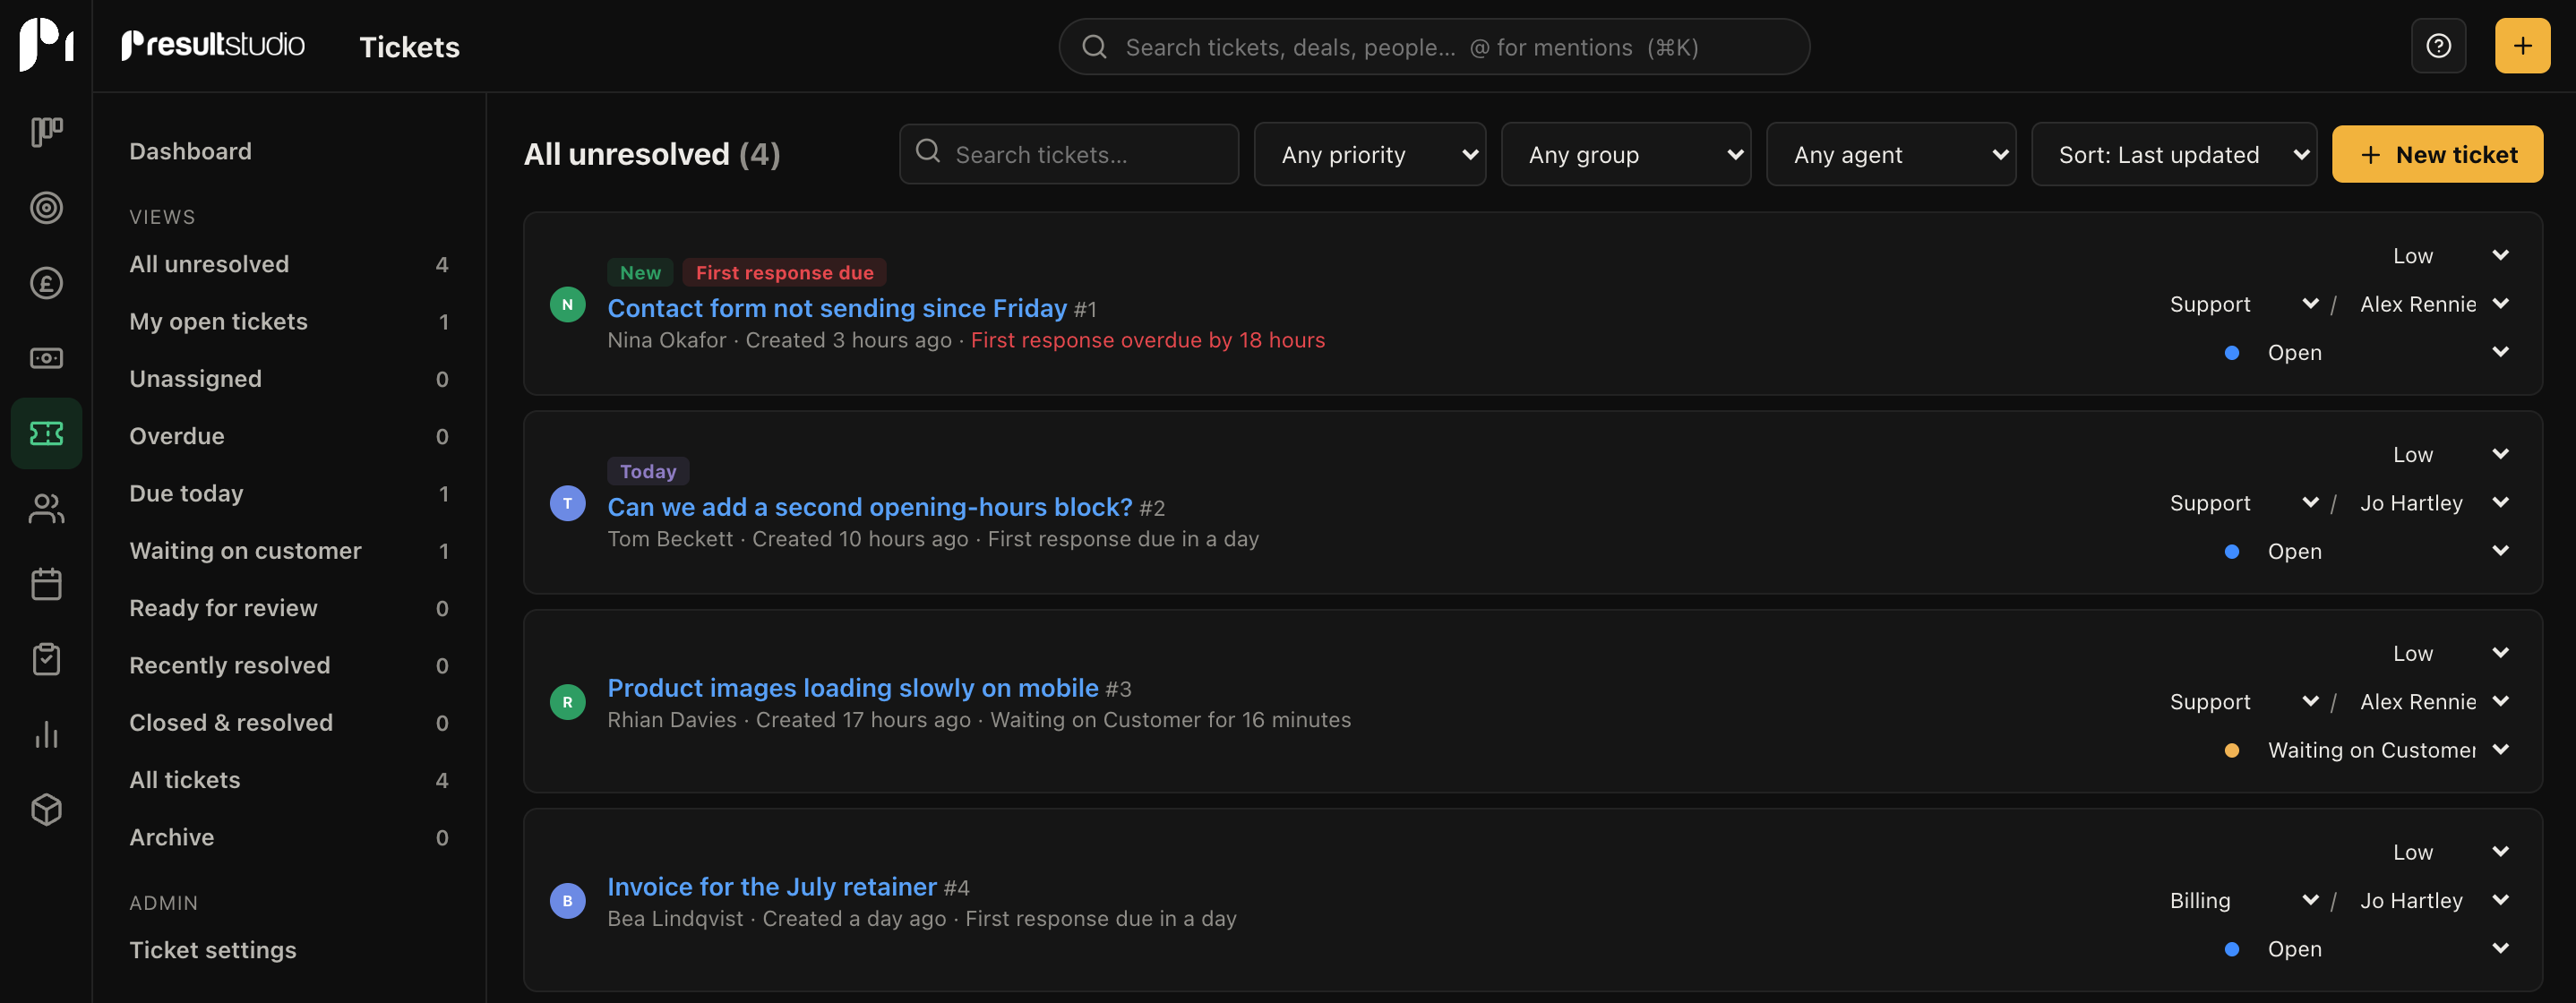Open the kanban boards icon in sidebar
Screen dimensions: 2576x1003
pyautogui.click(x=46, y=132)
